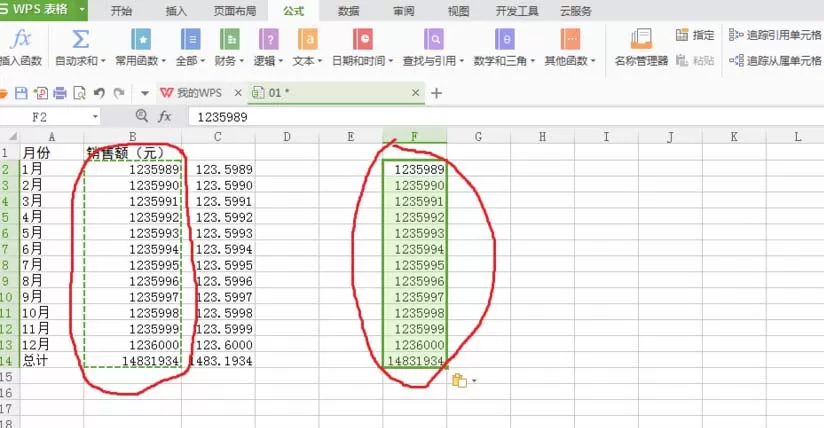The height and width of the screenshot is (428, 824).
Task: Click the magnifier icon beside formula bar
Action: pos(141,116)
